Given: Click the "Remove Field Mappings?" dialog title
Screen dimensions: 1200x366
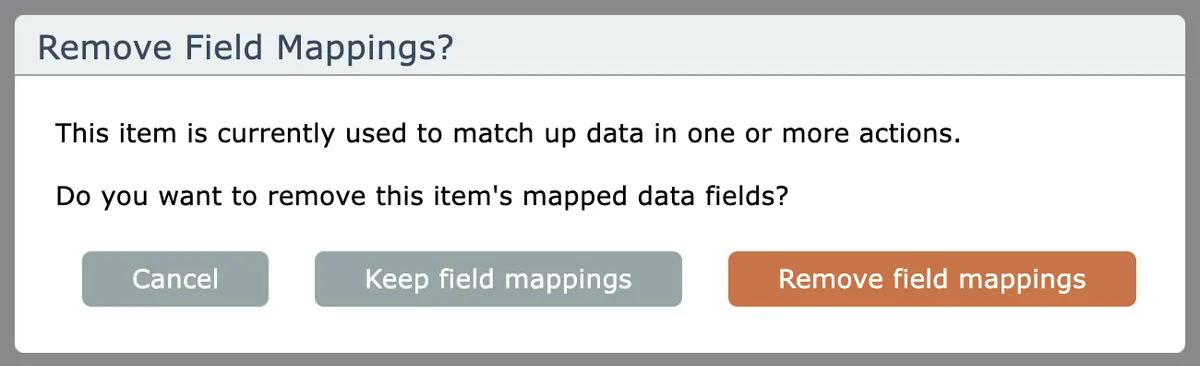Looking at the screenshot, I should (x=245, y=47).
